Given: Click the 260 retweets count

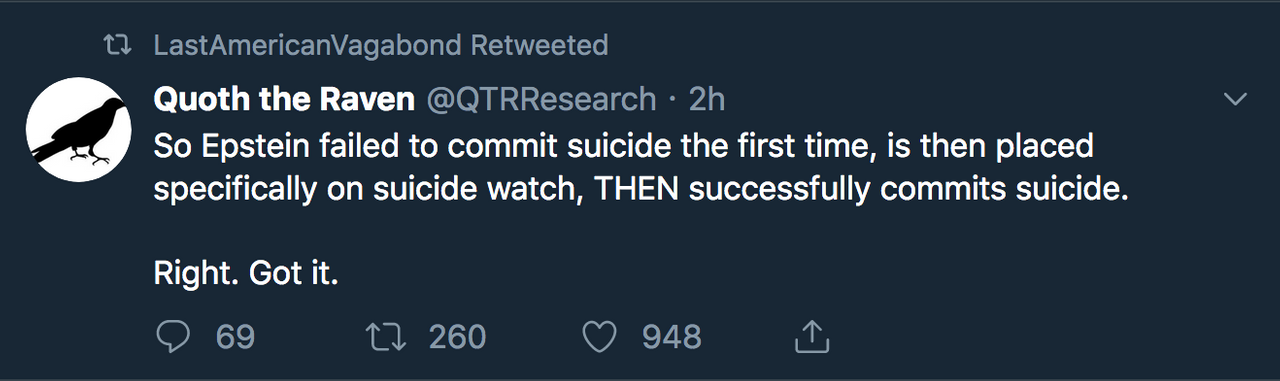Looking at the screenshot, I should (x=457, y=337).
